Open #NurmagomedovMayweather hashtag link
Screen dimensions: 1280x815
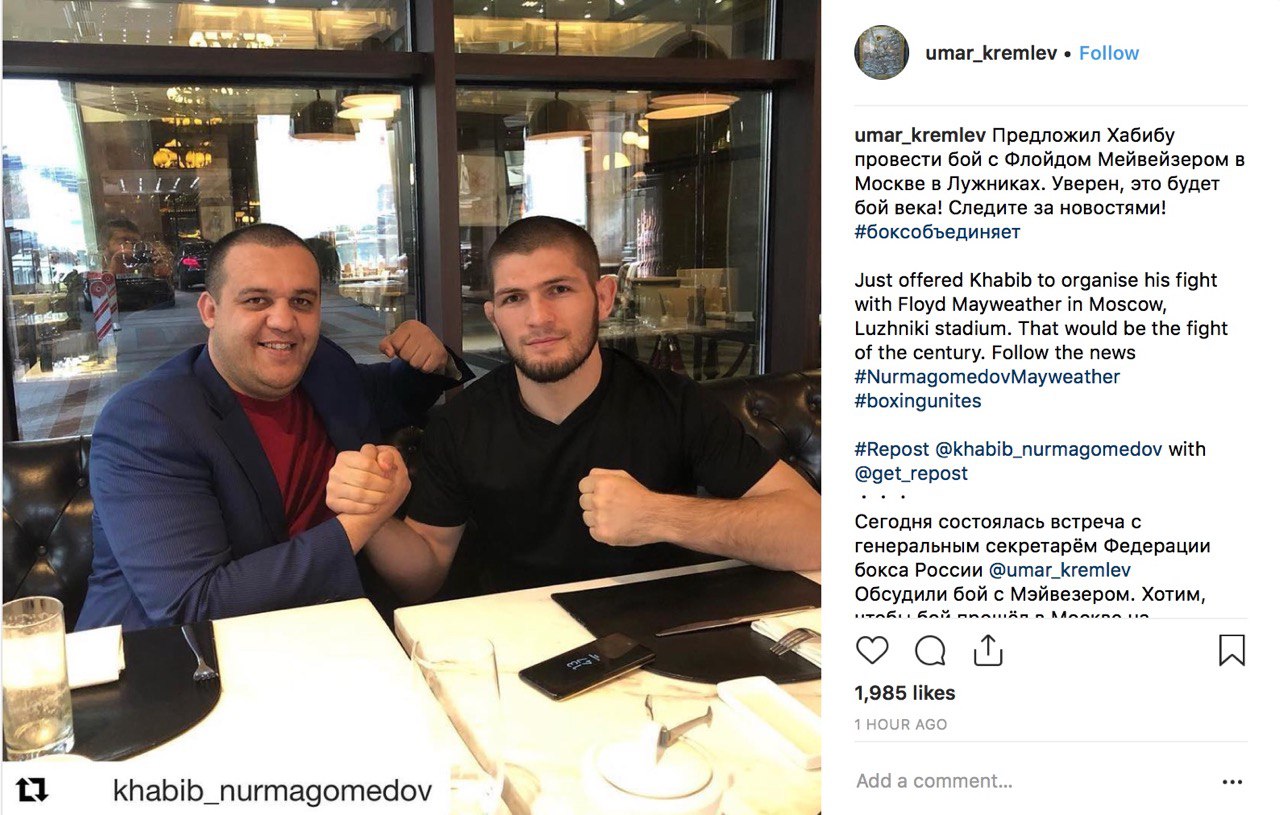coord(987,377)
